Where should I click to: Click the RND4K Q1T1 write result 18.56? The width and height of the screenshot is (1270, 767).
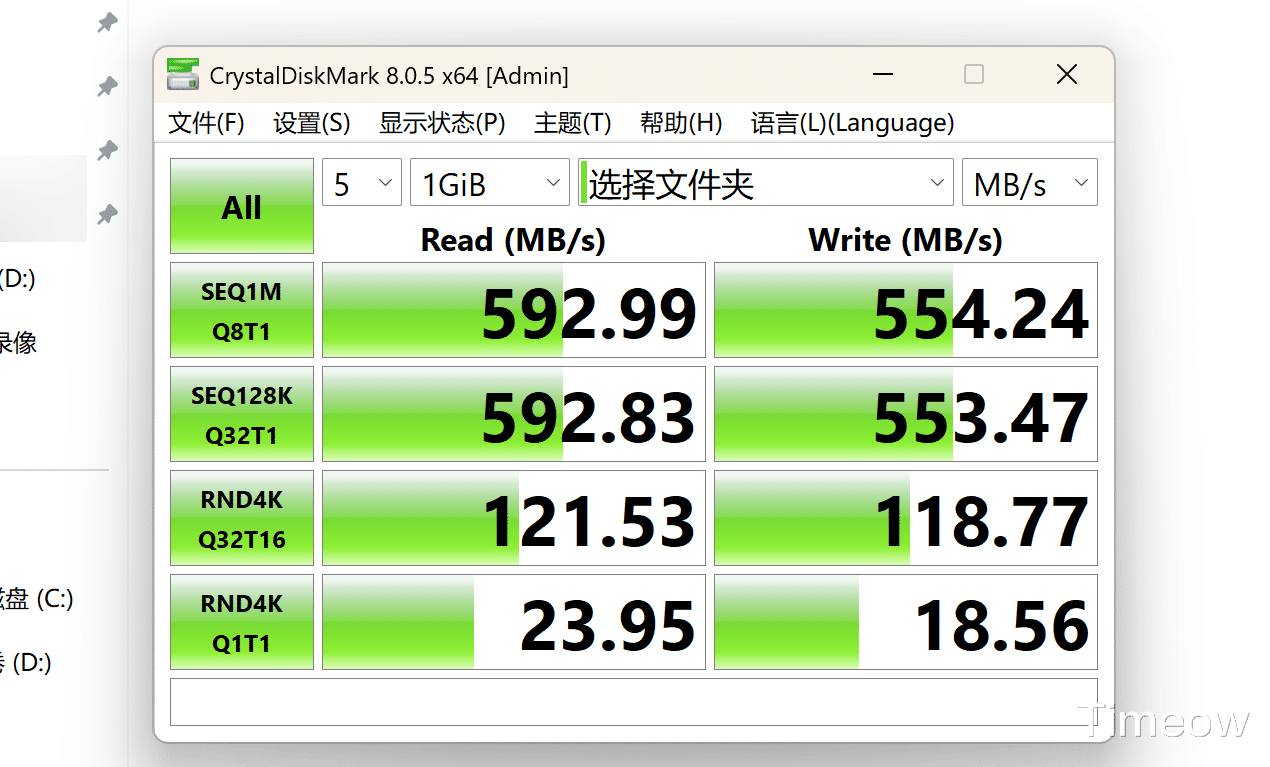[x=906, y=622]
